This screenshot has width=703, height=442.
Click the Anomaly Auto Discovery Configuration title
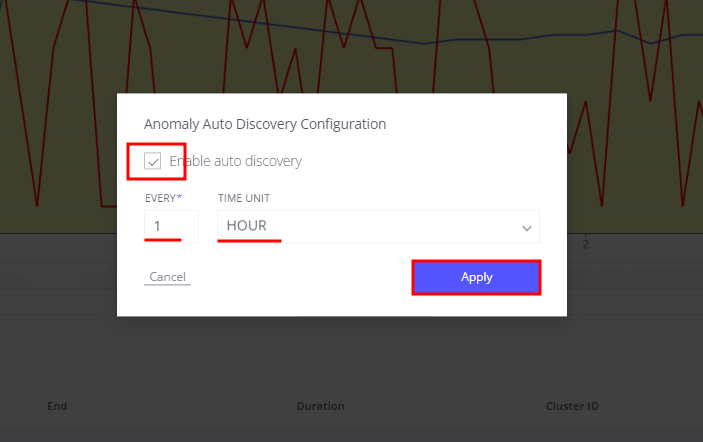tap(265, 125)
